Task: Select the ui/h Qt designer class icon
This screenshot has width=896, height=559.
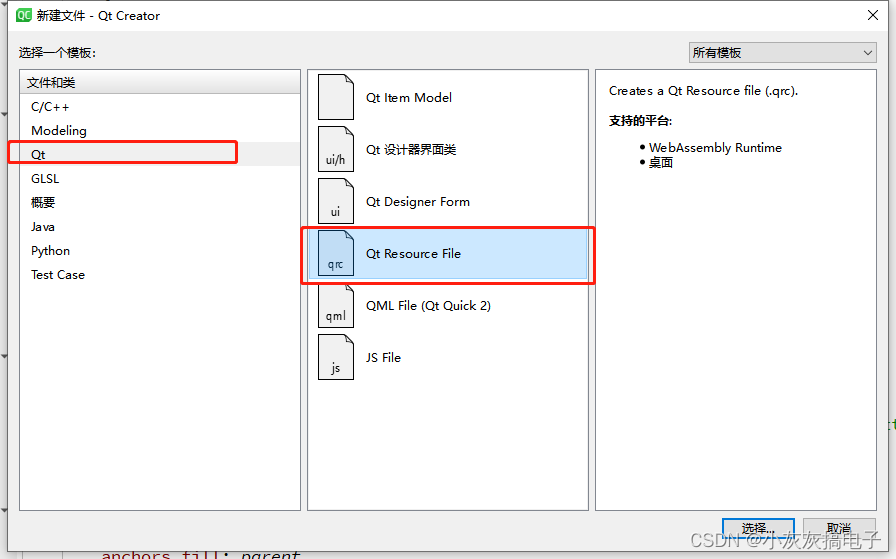Action: click(336, 149)
